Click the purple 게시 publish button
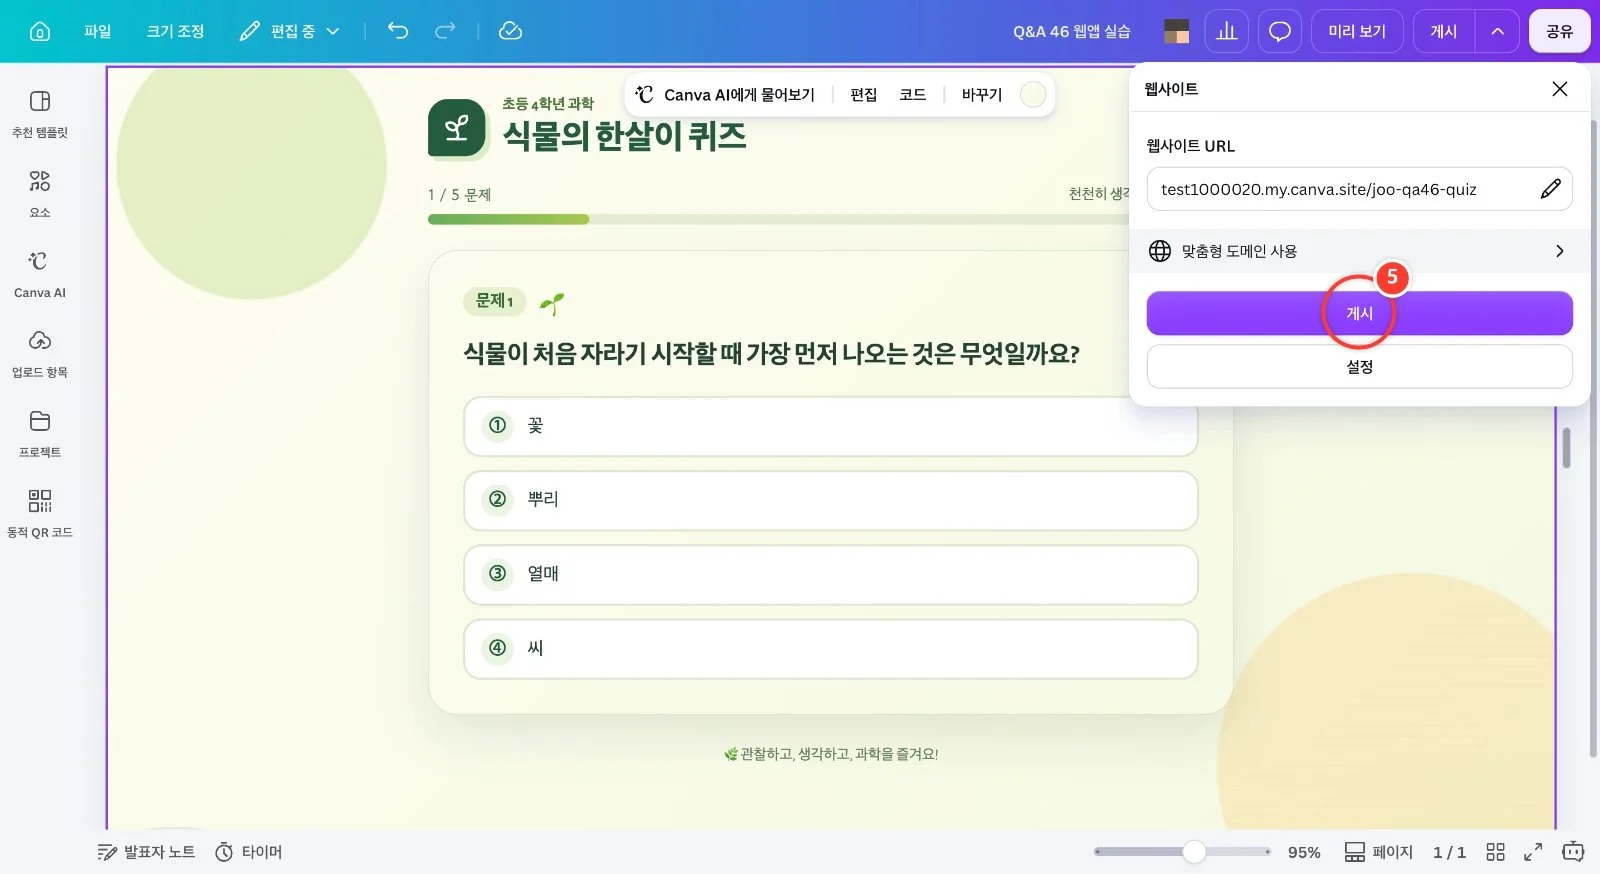Screen dimensions: 1600x874 point(1359,313)
